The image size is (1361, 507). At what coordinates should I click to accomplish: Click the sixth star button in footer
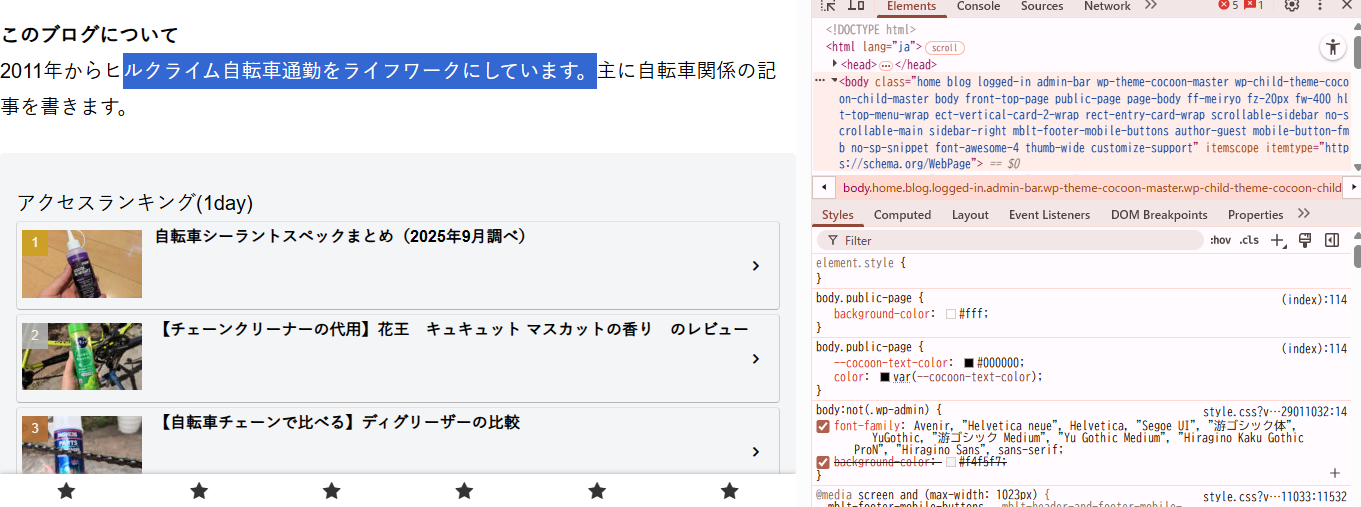click(730, 491)
